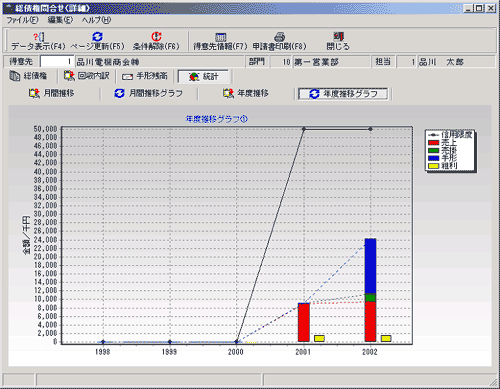500x389 pixels.
Task: Switch to the 回収内訳 tab
Action: tap(87, 76)
